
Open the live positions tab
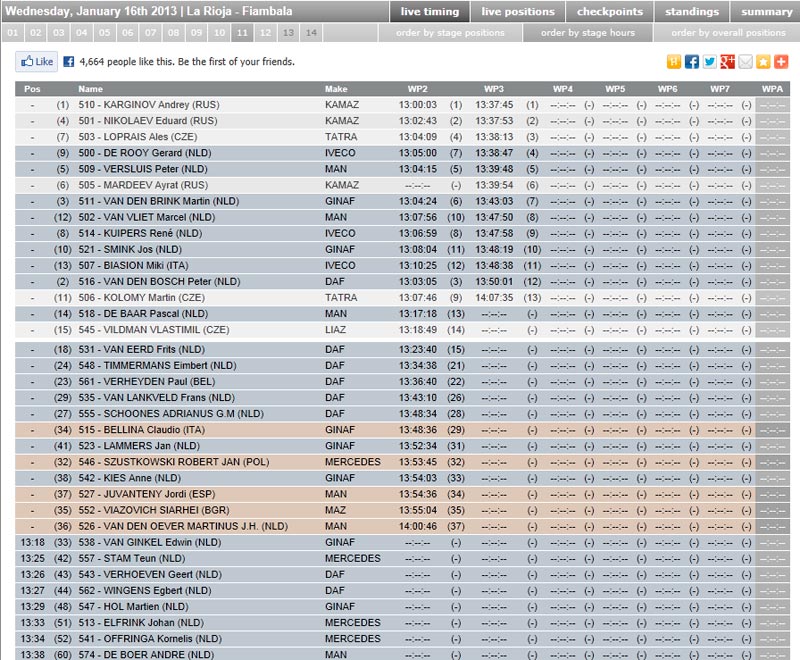518,12
